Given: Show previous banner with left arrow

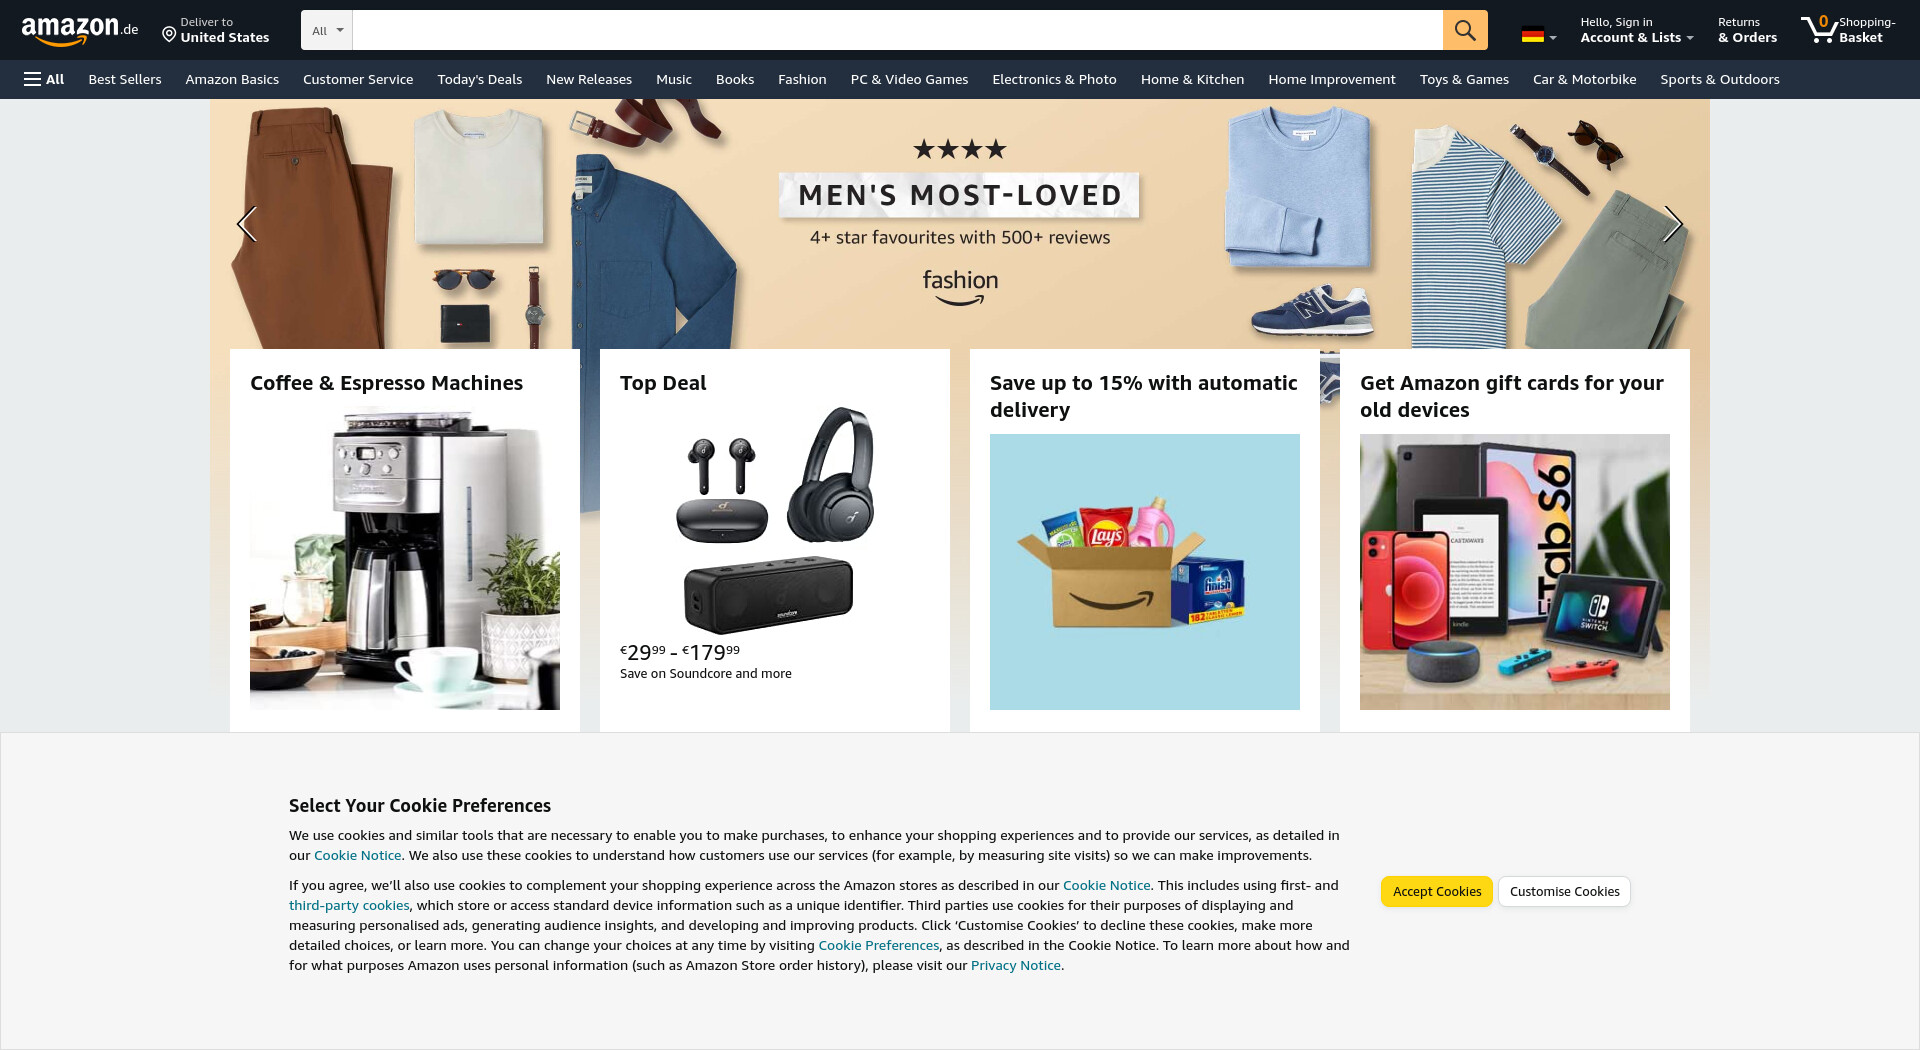Looking at the screenshot, I should coord(247,224).
